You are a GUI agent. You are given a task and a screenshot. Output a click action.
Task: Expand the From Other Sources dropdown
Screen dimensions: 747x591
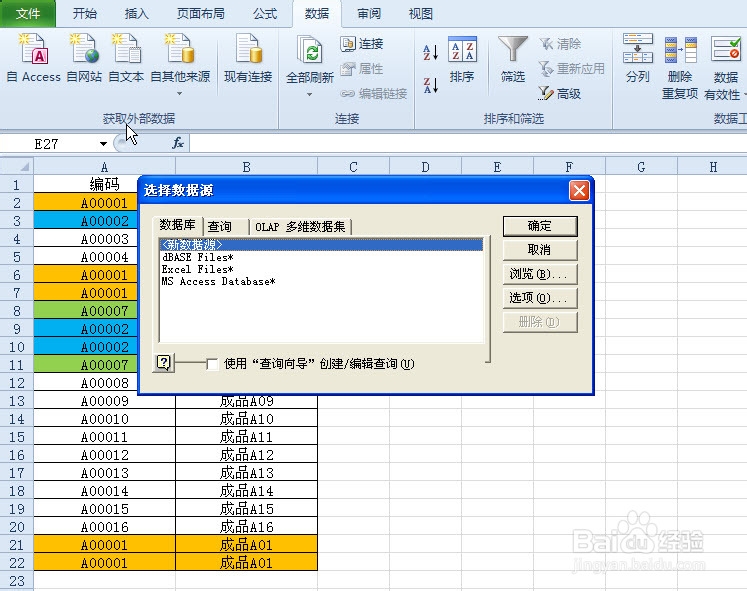pyautogui.click(x=180, y=94)
